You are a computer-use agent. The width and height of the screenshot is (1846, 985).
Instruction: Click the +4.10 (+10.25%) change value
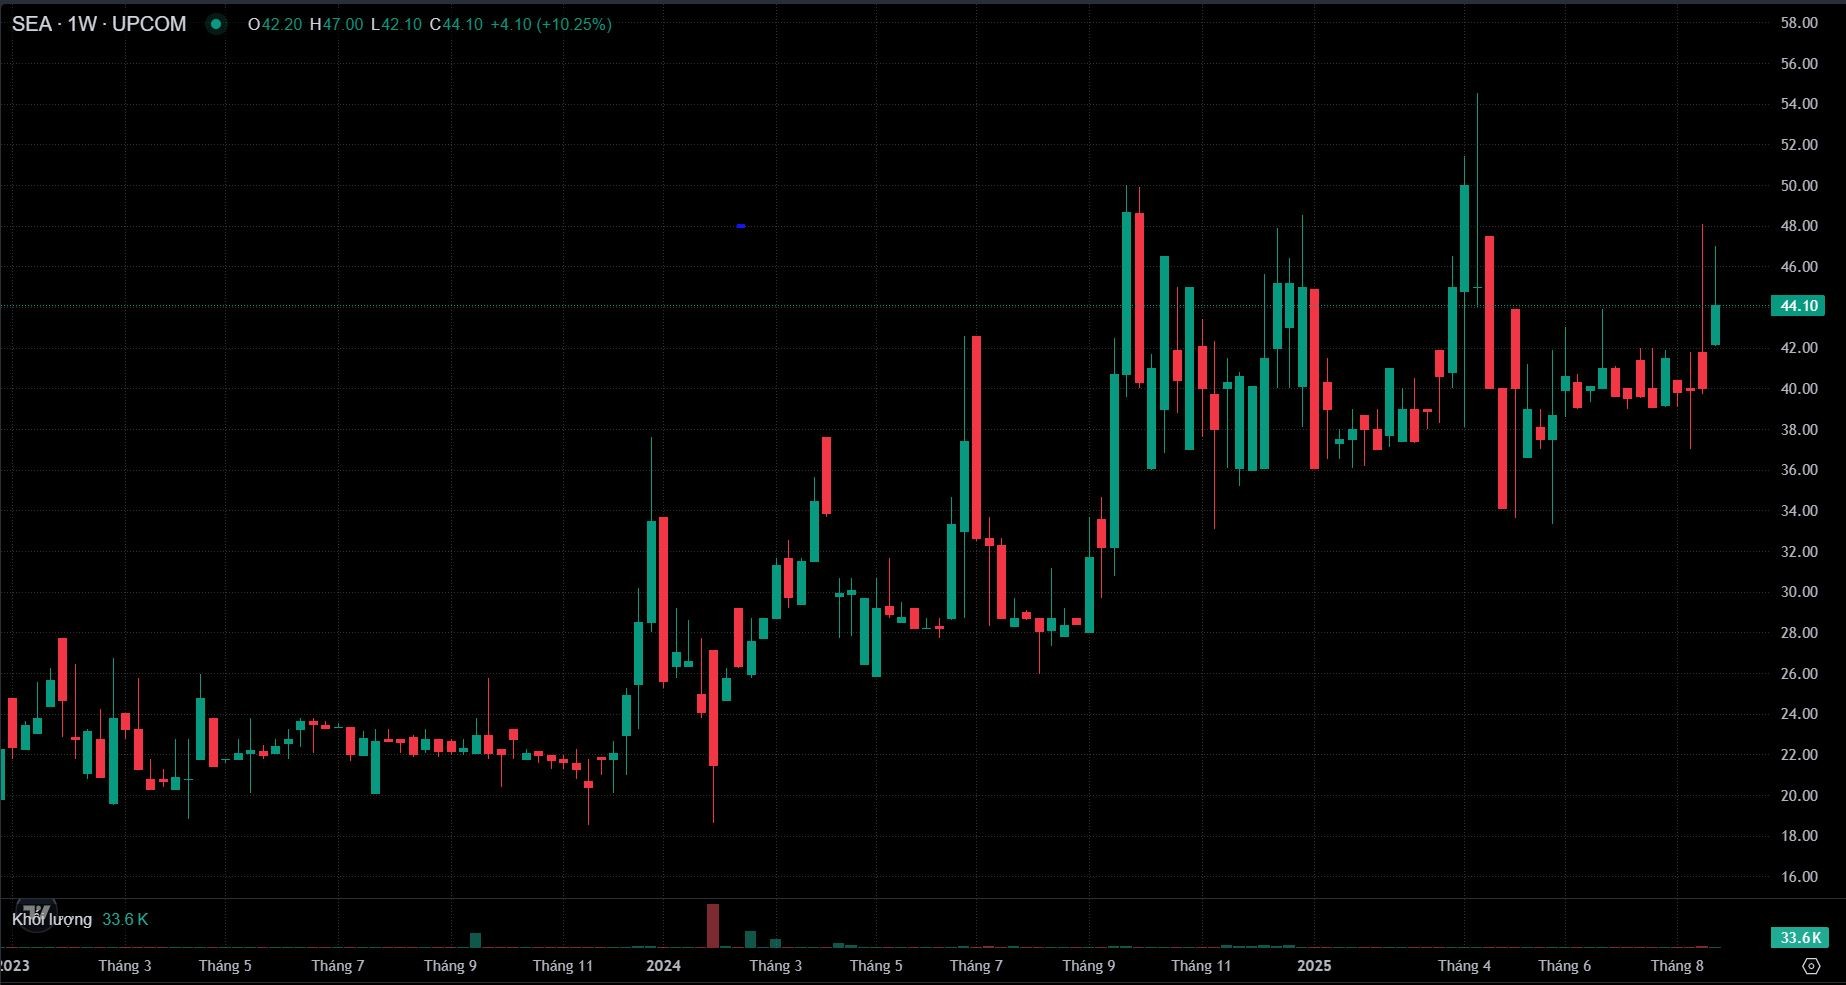tap(550, 24)
